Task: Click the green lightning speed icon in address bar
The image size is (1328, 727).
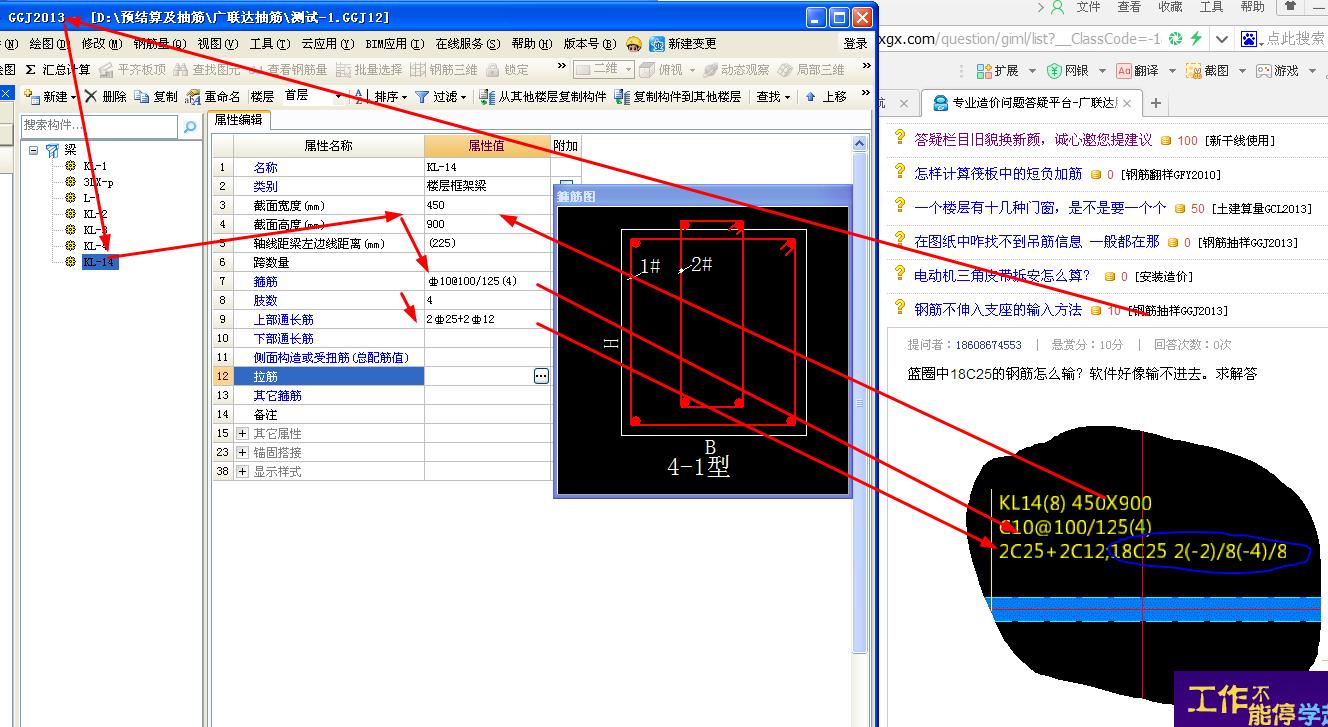Action: tap(1194, 39)
